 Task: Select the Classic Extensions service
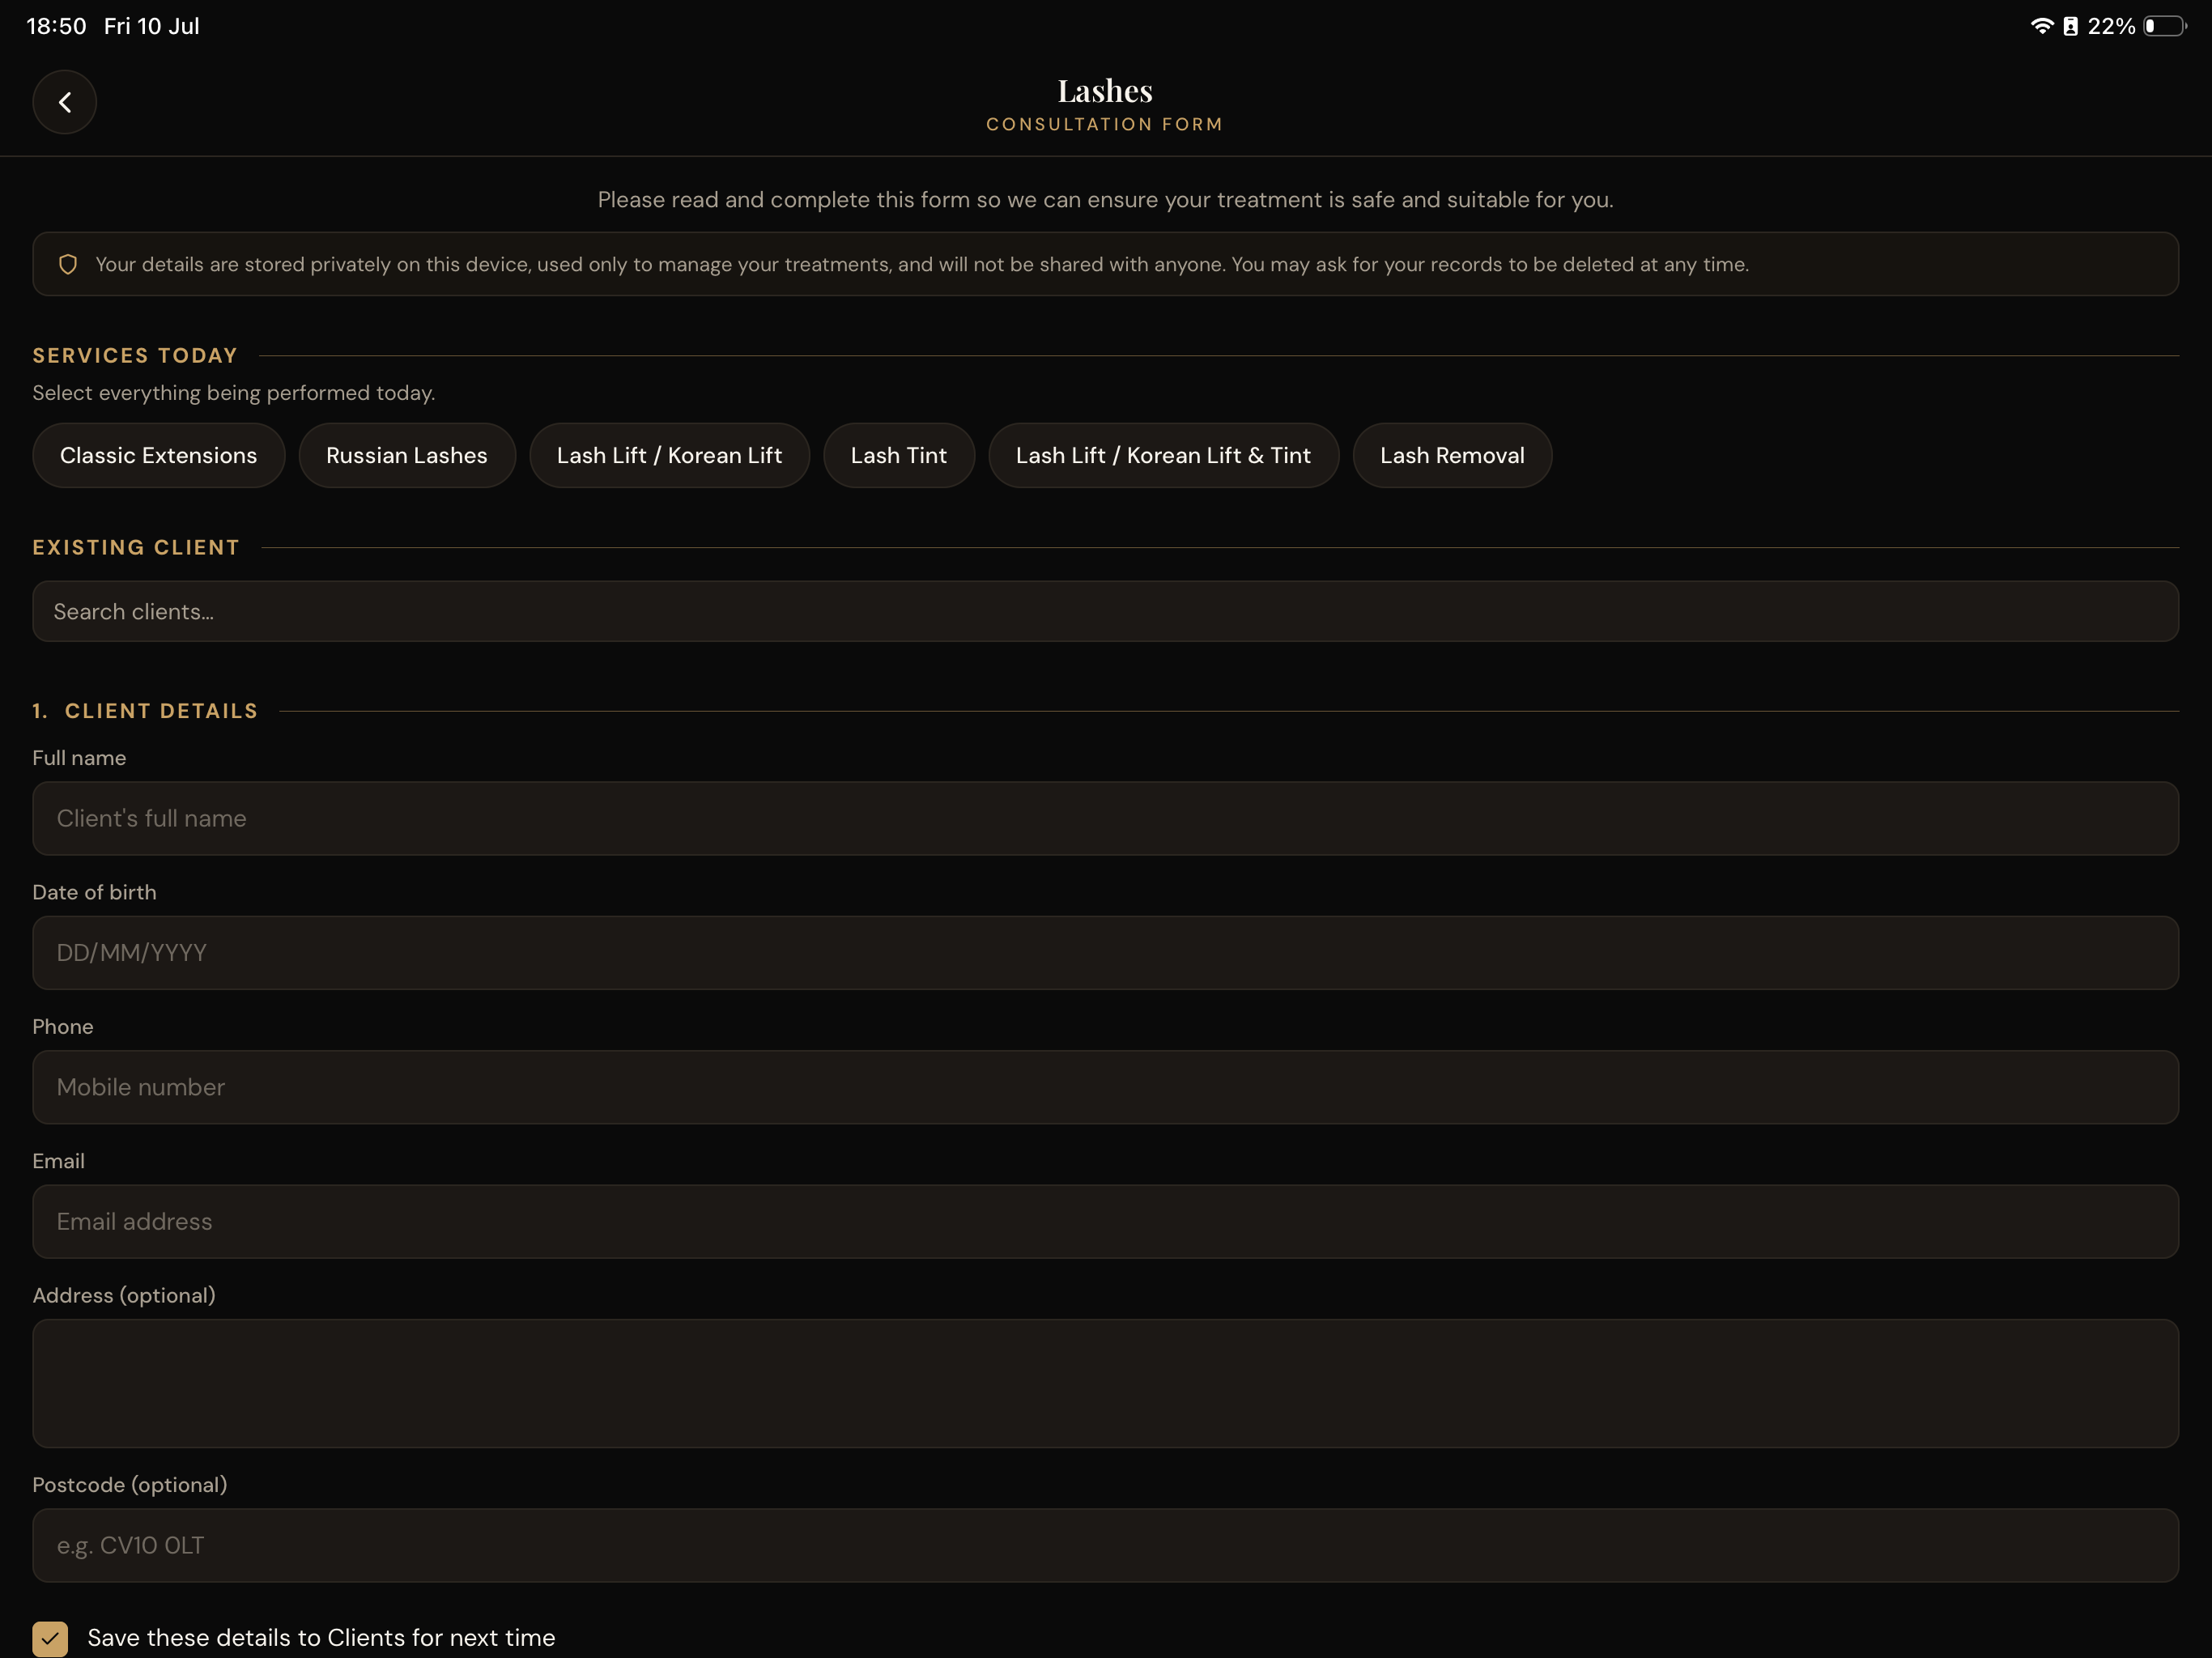158,455
